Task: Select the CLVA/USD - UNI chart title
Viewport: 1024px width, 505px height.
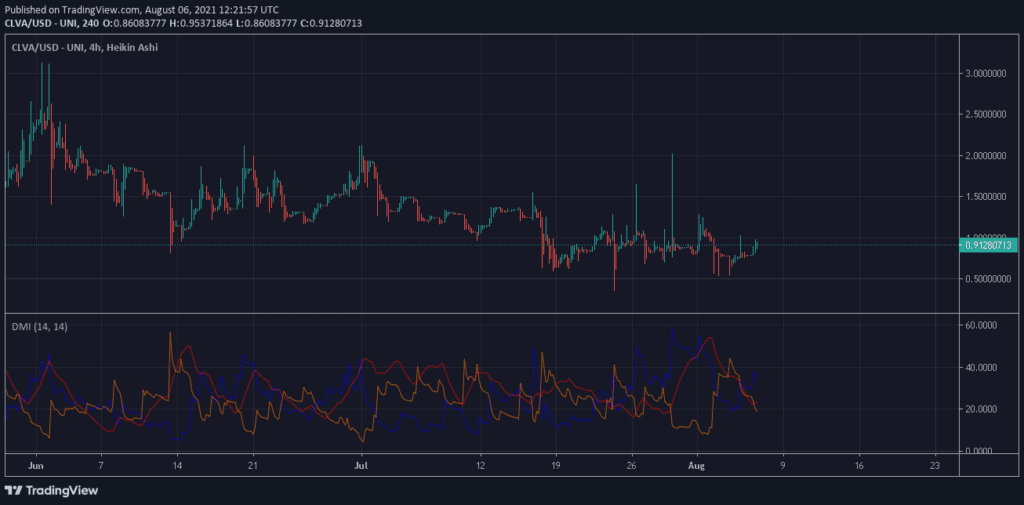Action: (x=83, y=47)
